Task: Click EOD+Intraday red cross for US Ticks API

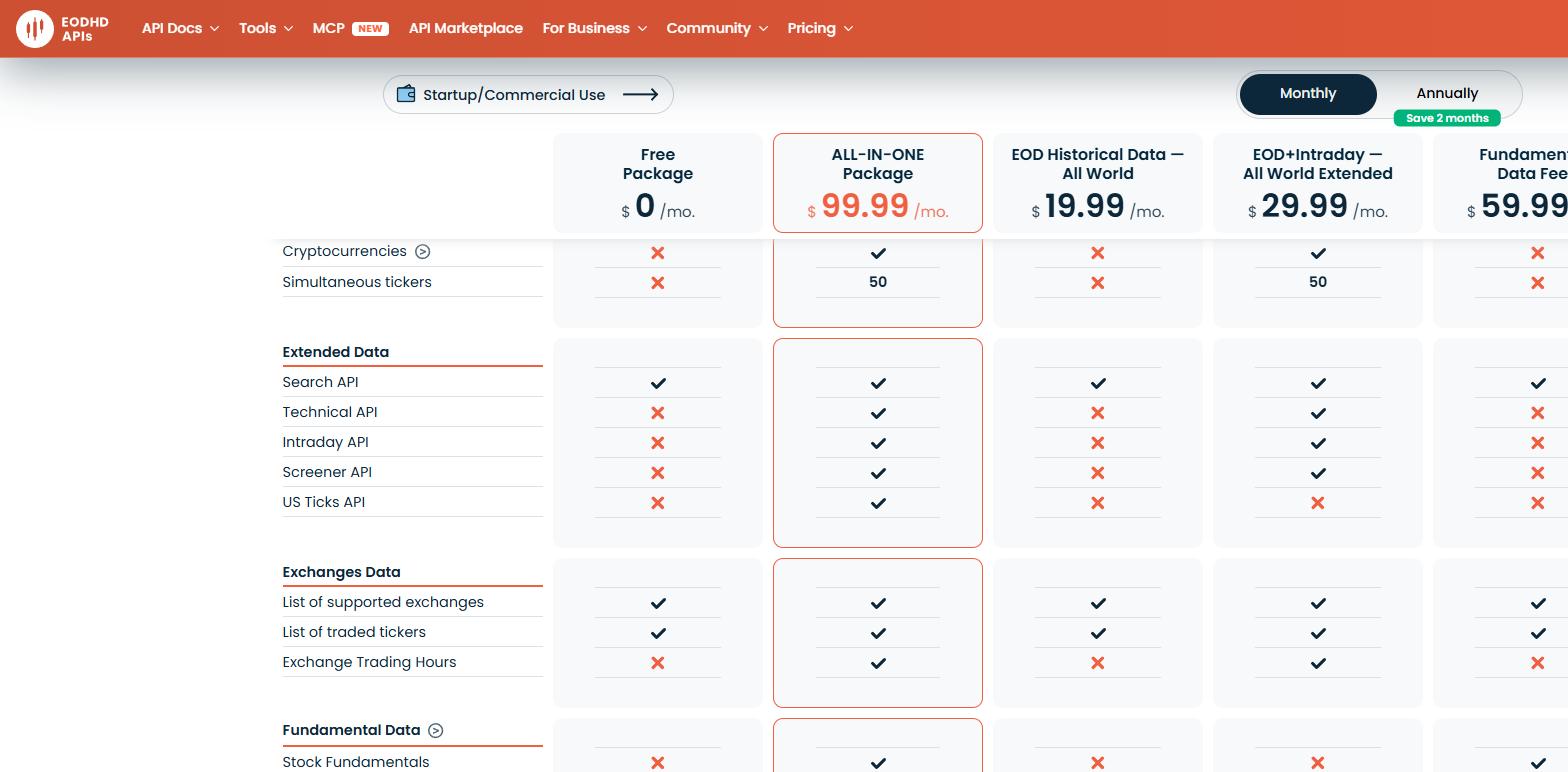Action: point(1318,503)
